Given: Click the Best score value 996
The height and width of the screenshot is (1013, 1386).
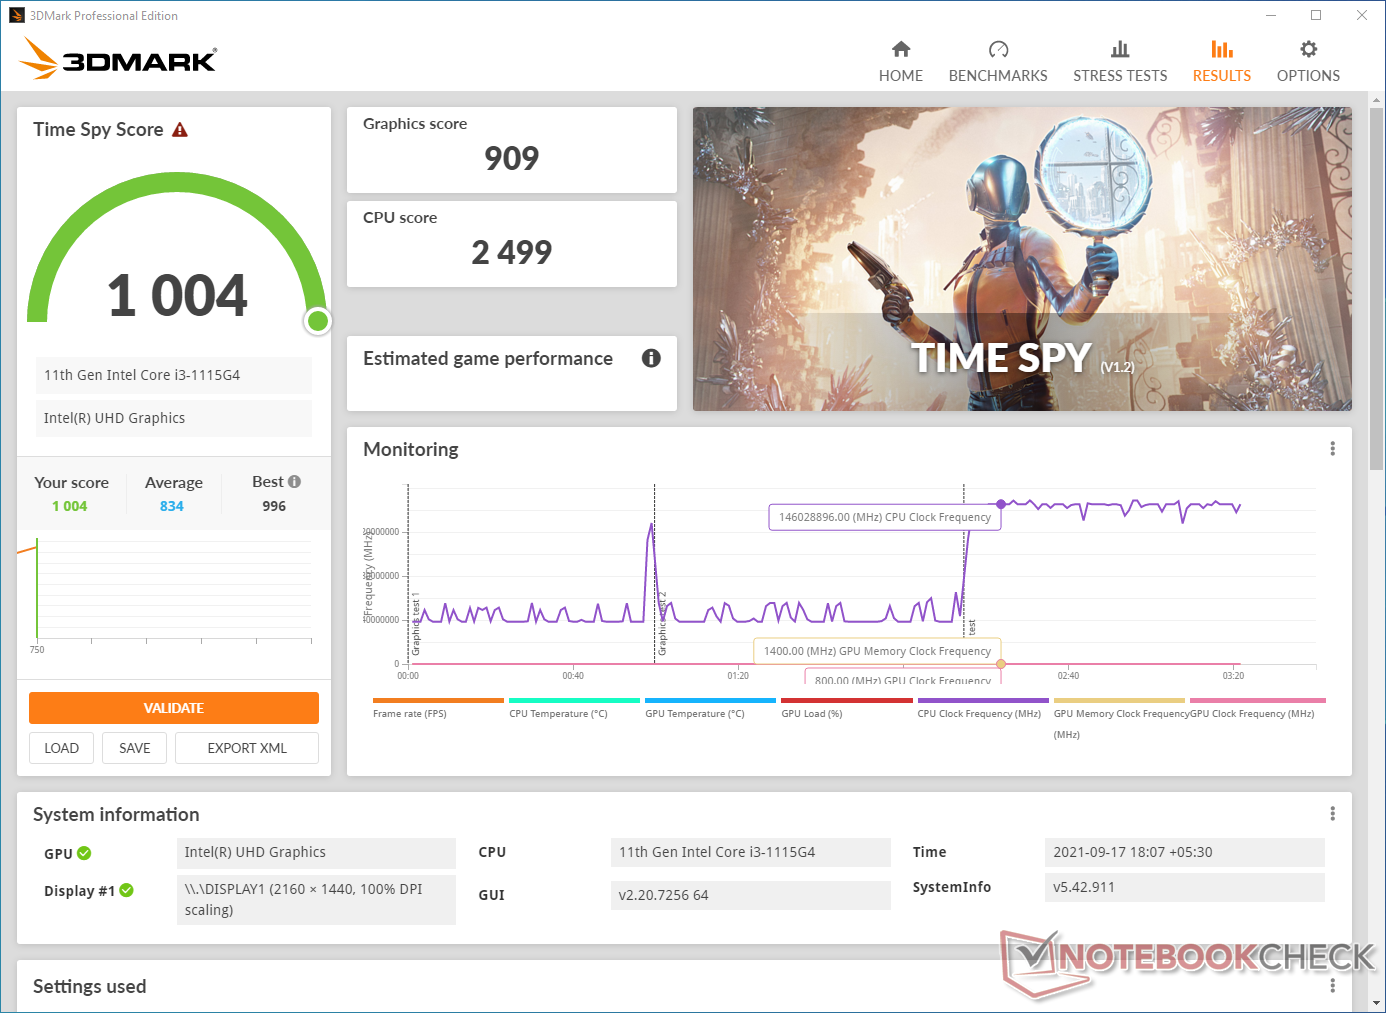Looking at the screenshot, I should tap(274, 506).
